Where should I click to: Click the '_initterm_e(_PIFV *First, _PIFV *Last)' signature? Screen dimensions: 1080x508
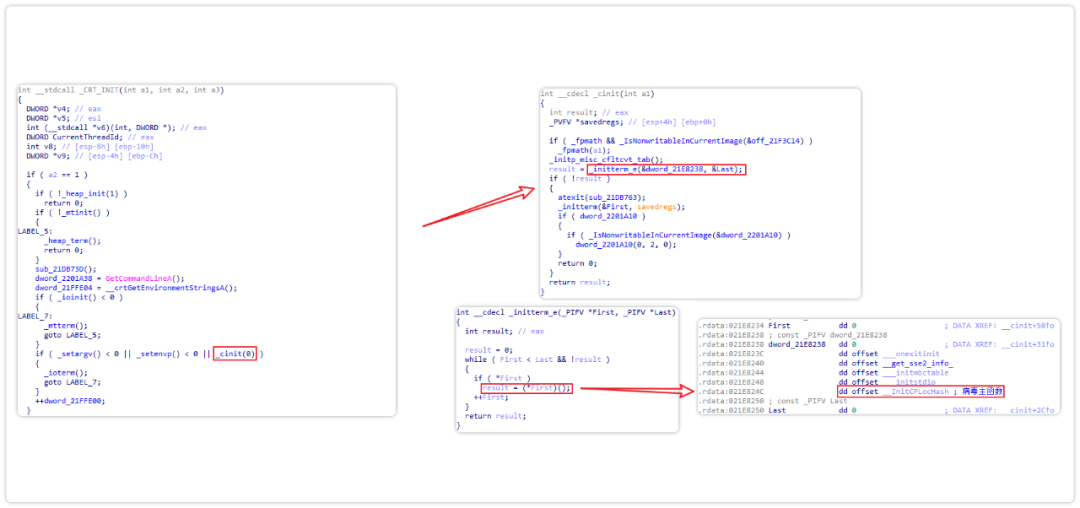point(566,312)
